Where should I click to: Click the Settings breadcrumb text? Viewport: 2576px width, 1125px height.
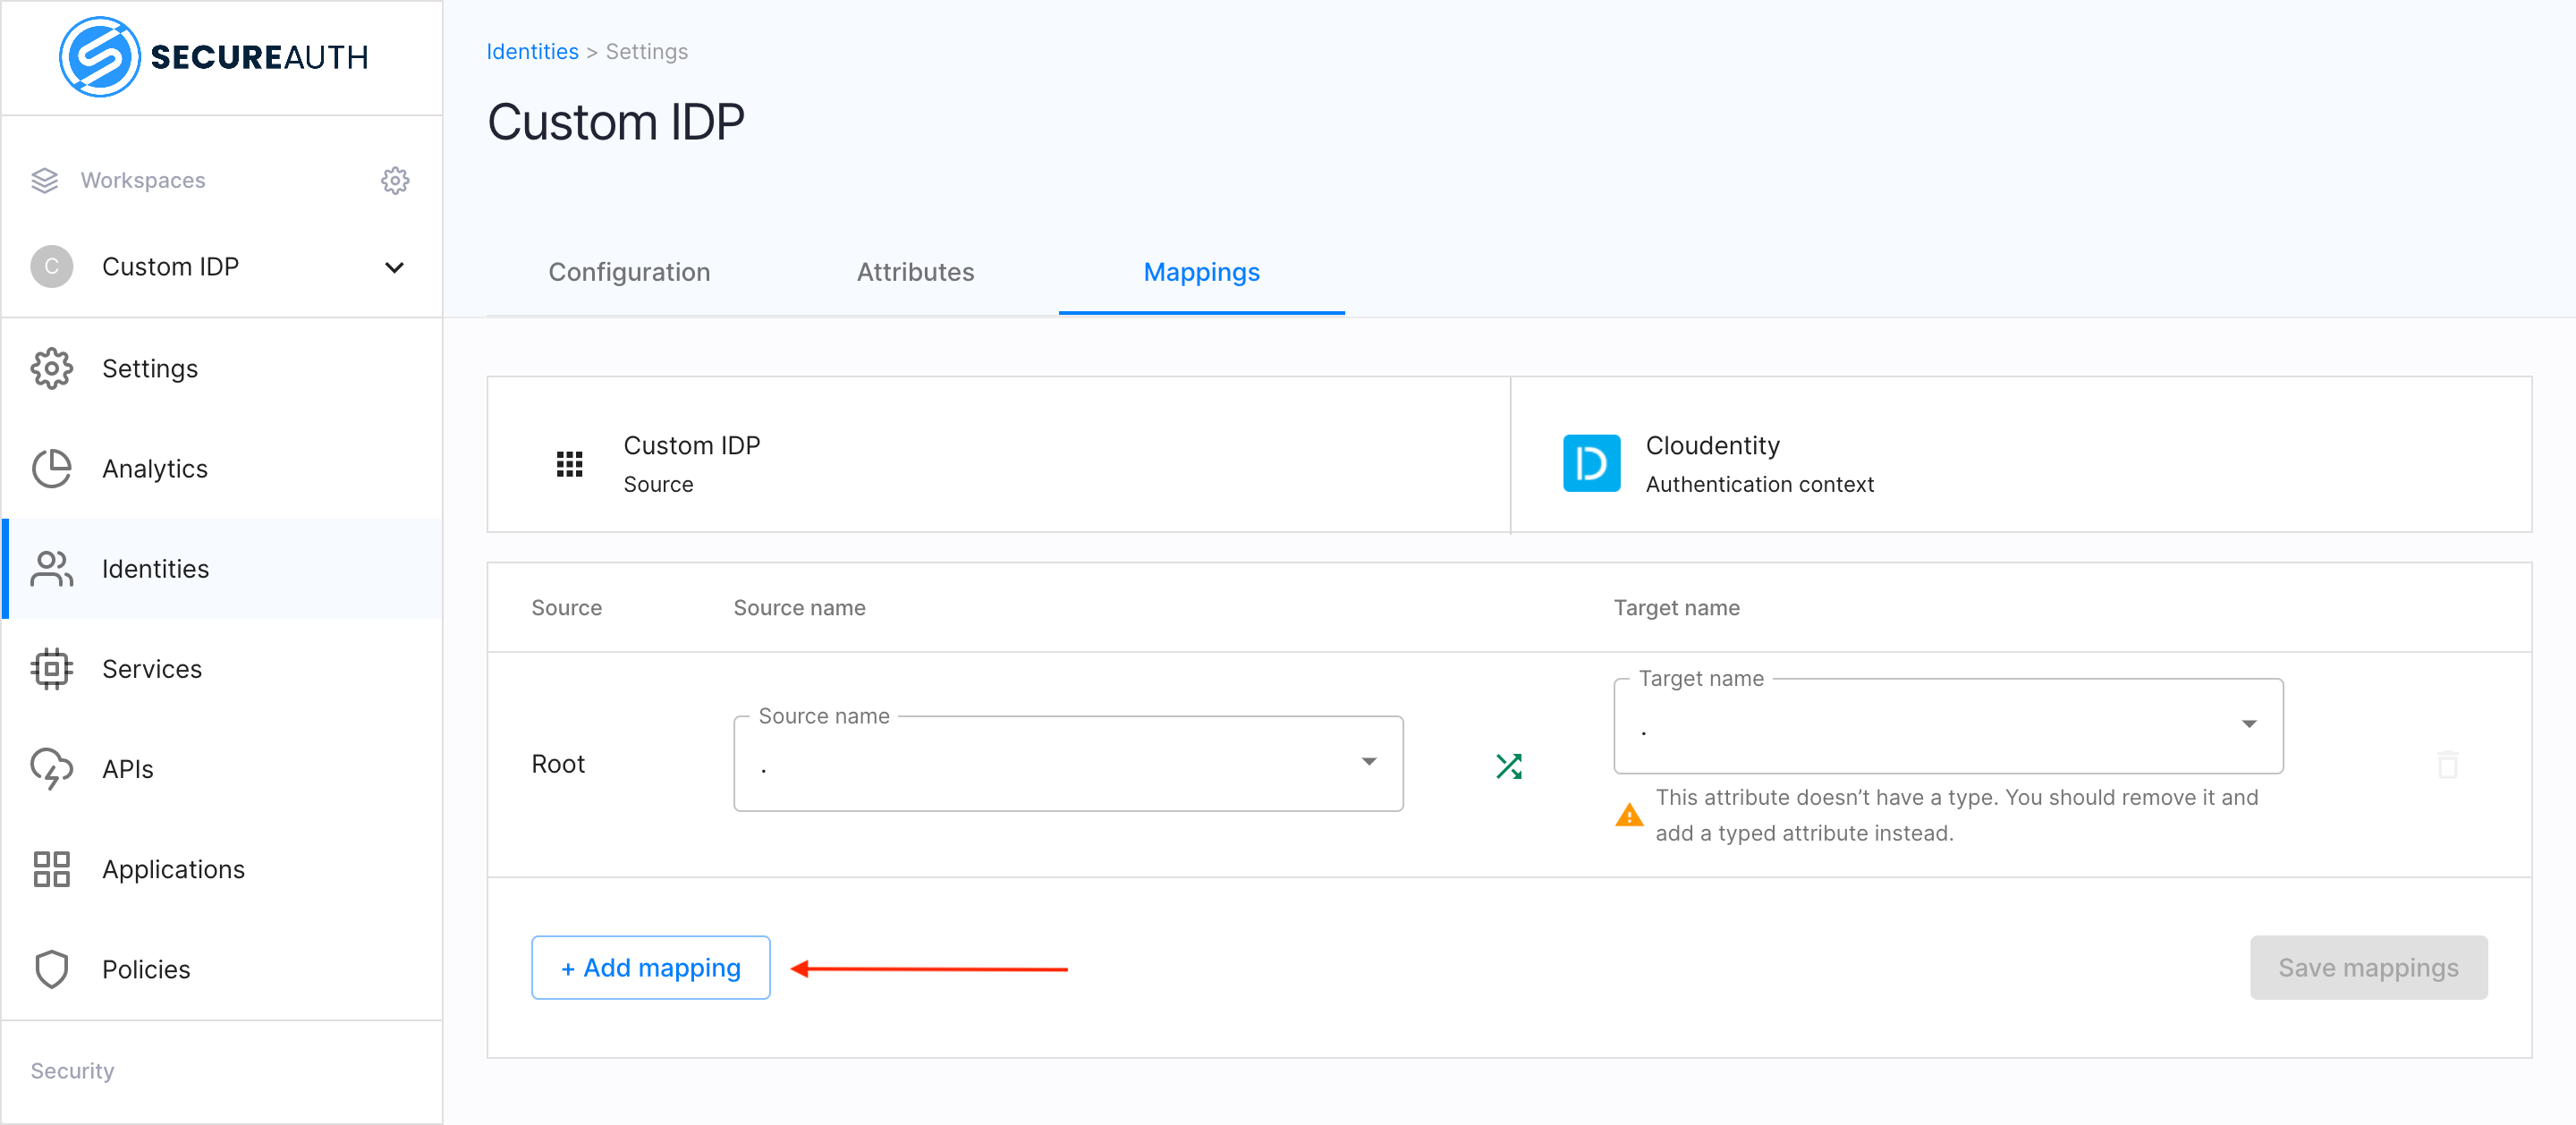tap(646, 51)
